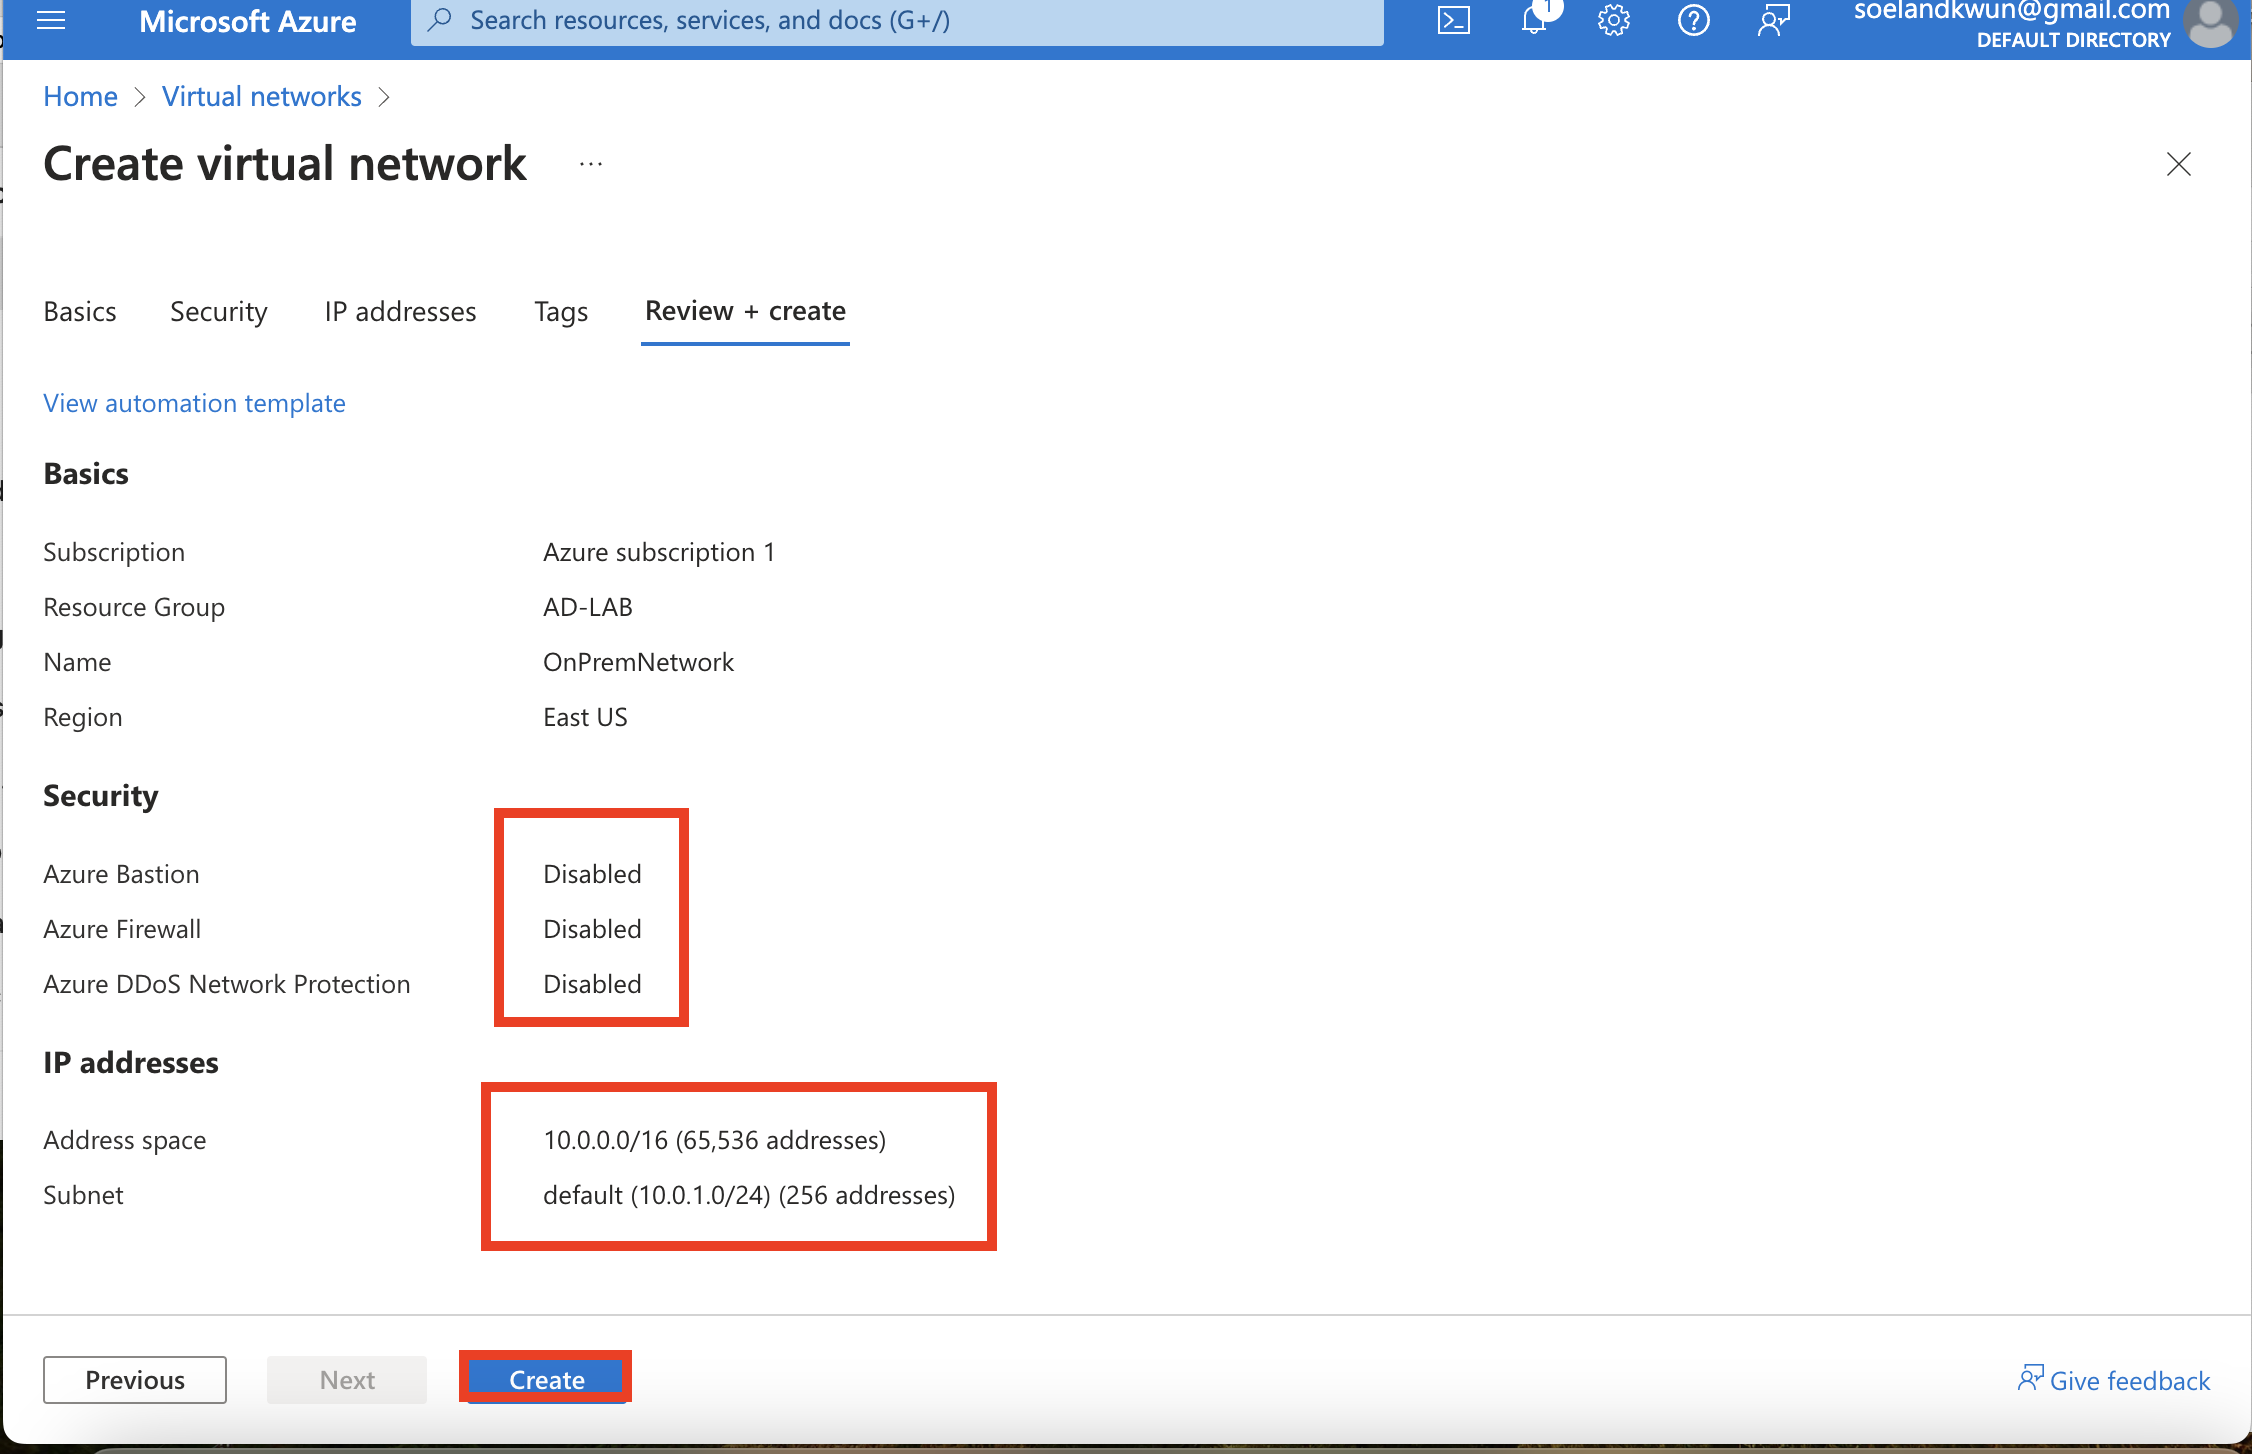The image size is (2252, 1454).
Task: Open the IP addresses tab
Action: 400,311
